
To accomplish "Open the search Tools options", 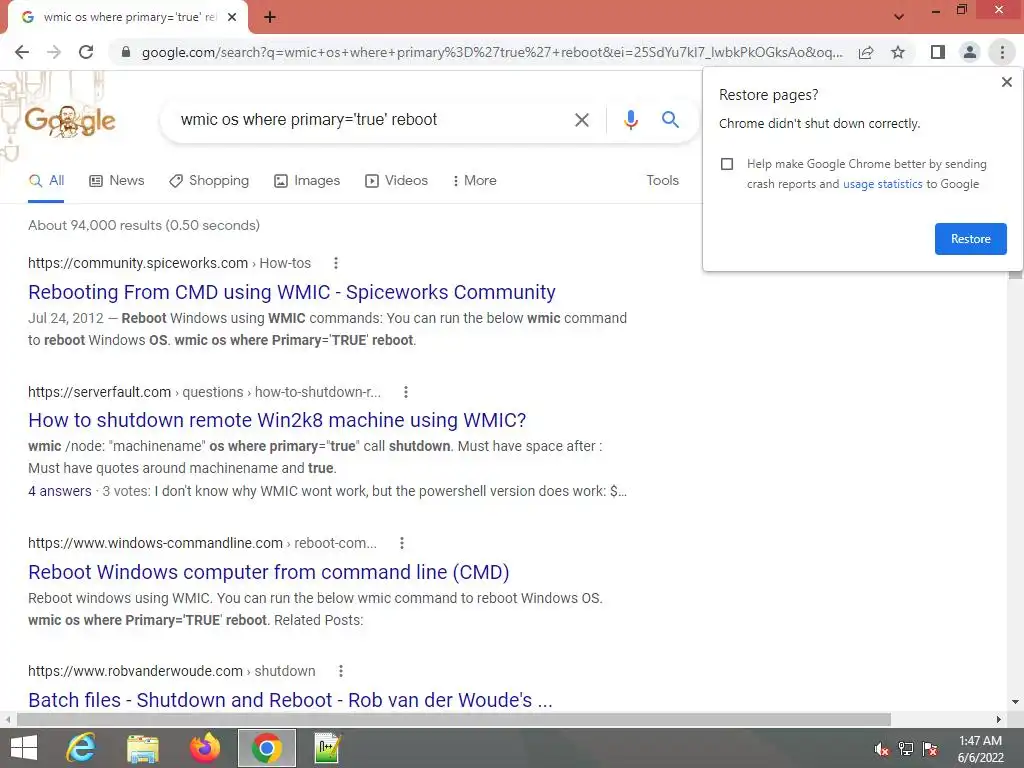I will point(662,180).
